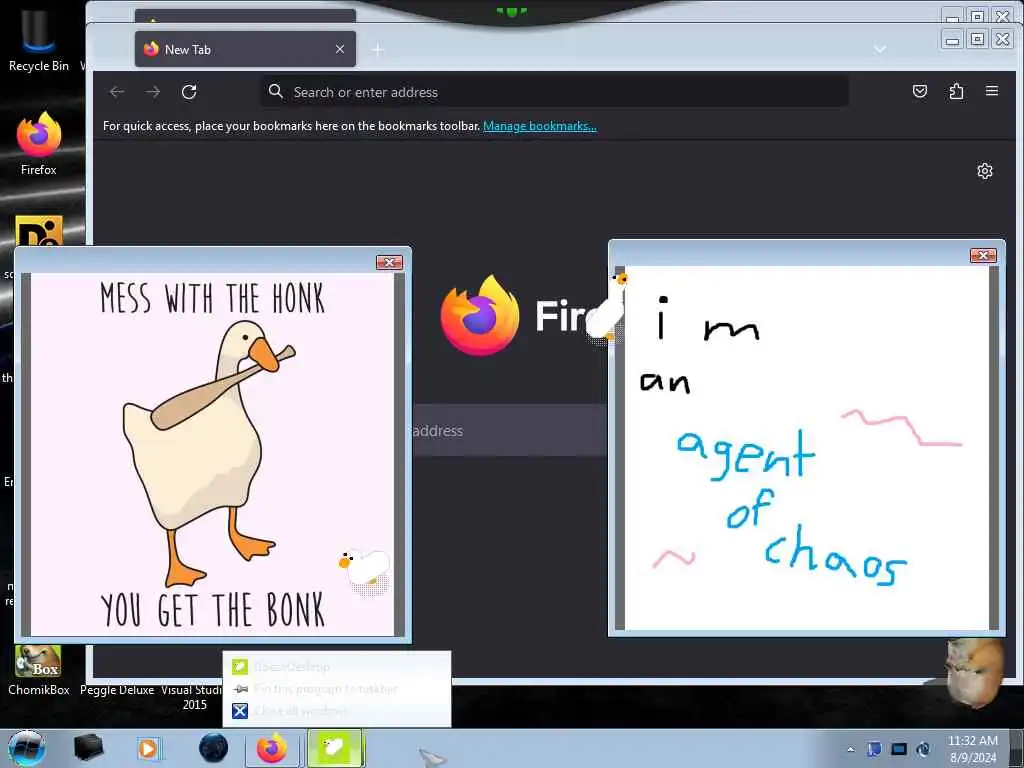Go back with Firefox's back arrow
The height and width of the screenshot is (768, 1024).
pyautogui.click(x=117, y=92)
